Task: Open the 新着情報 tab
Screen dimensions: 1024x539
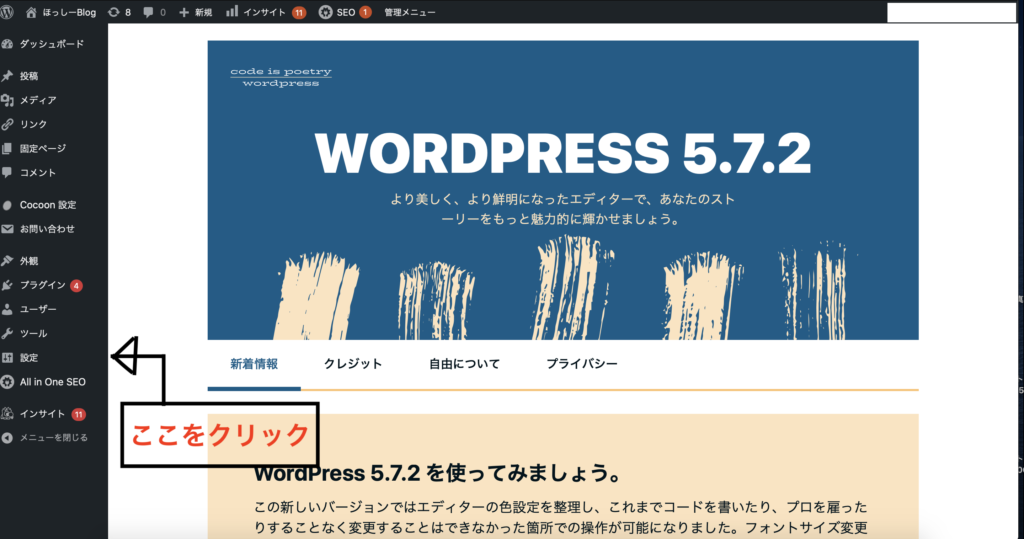Action: point(254,364)
